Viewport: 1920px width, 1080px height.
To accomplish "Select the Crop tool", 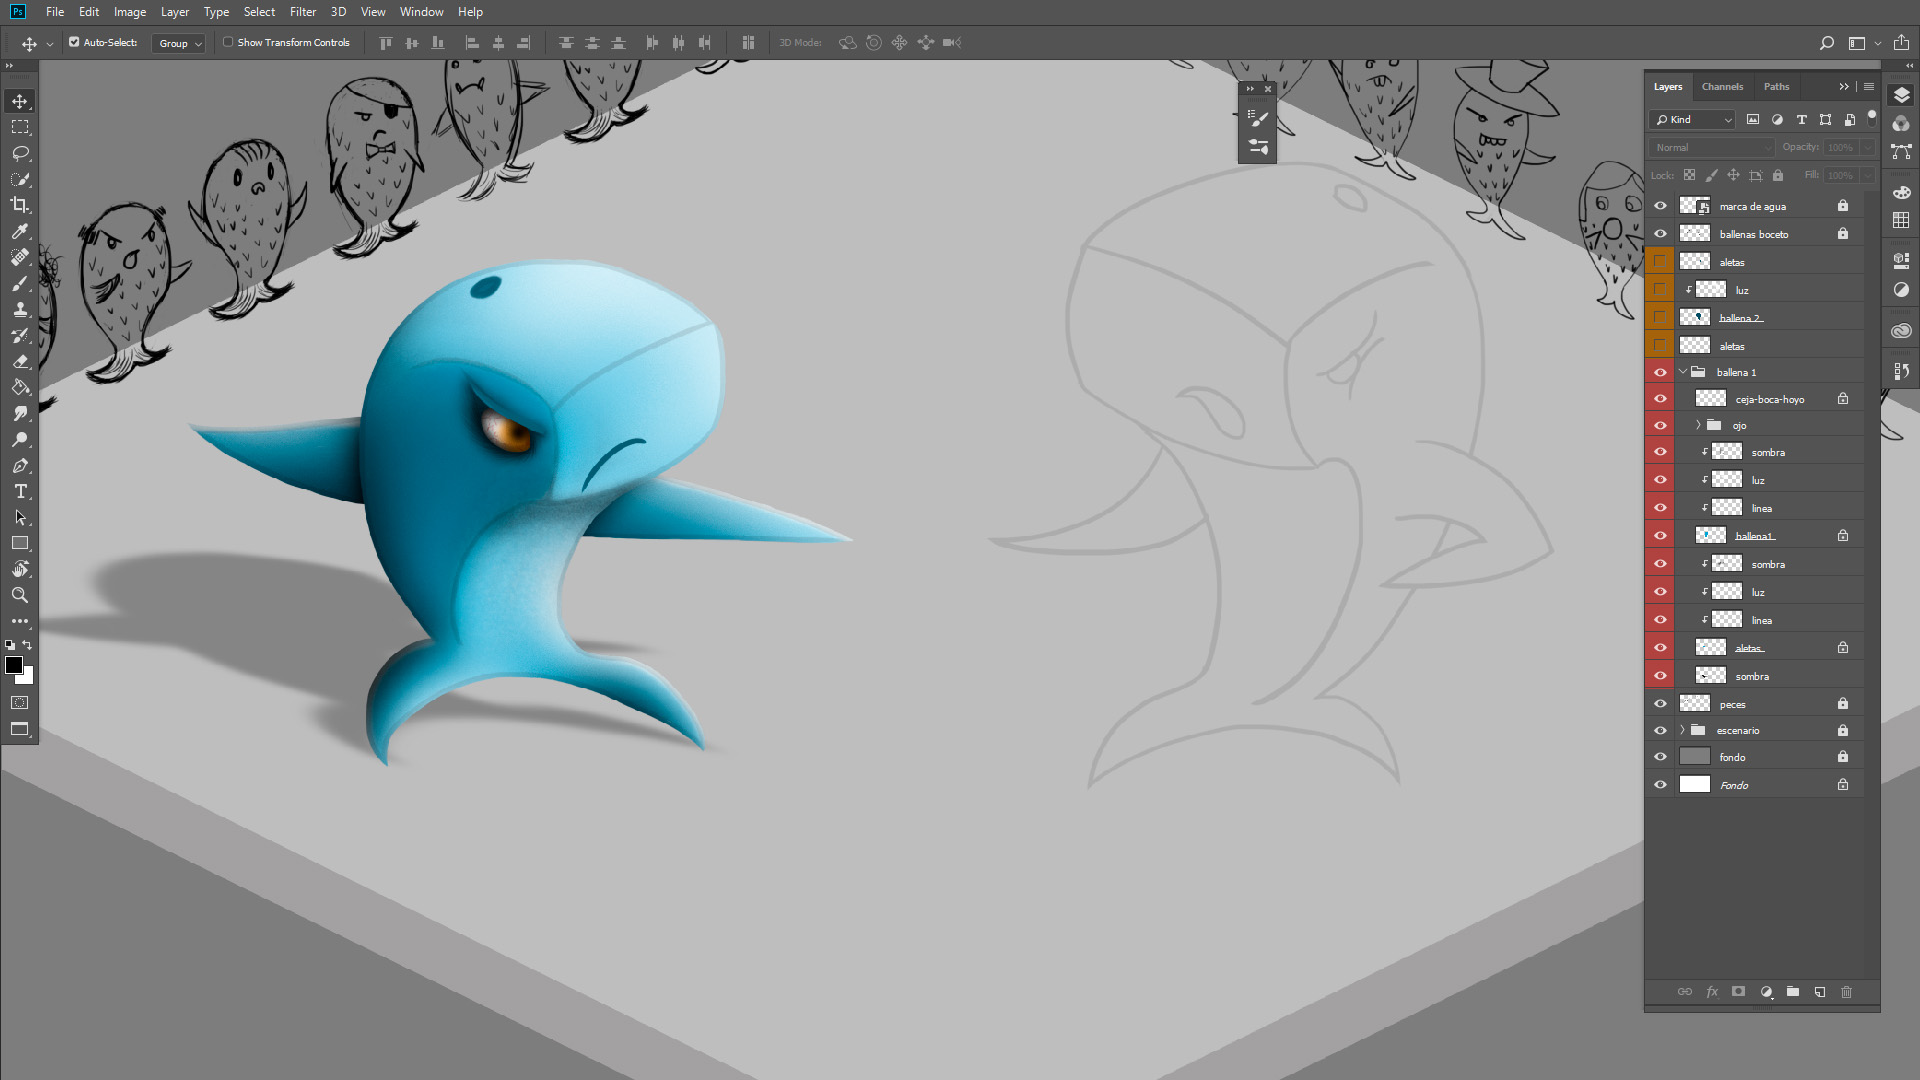I will pos(20,205).
